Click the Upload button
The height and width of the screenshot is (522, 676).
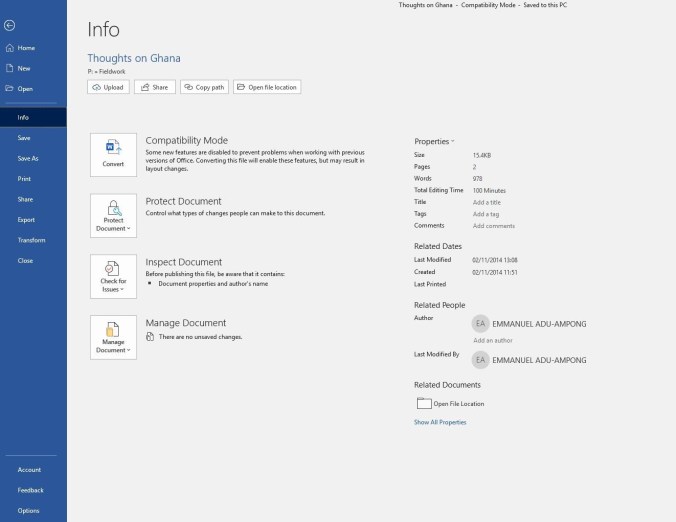(108, 87)
